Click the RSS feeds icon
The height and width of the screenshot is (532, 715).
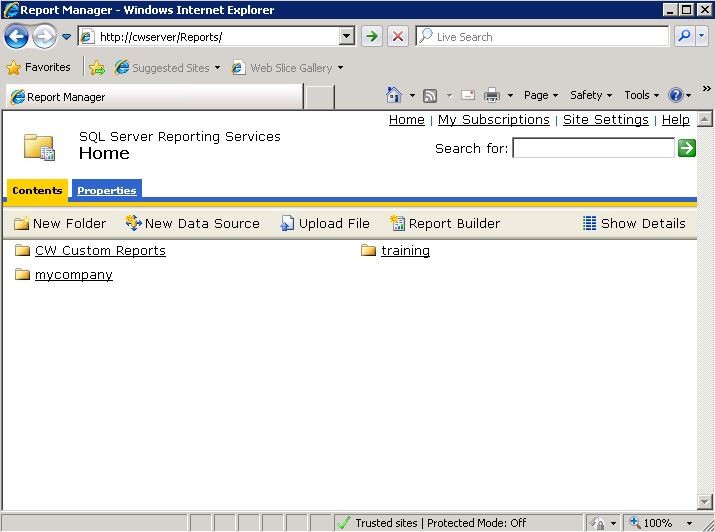tap(430, 95)
